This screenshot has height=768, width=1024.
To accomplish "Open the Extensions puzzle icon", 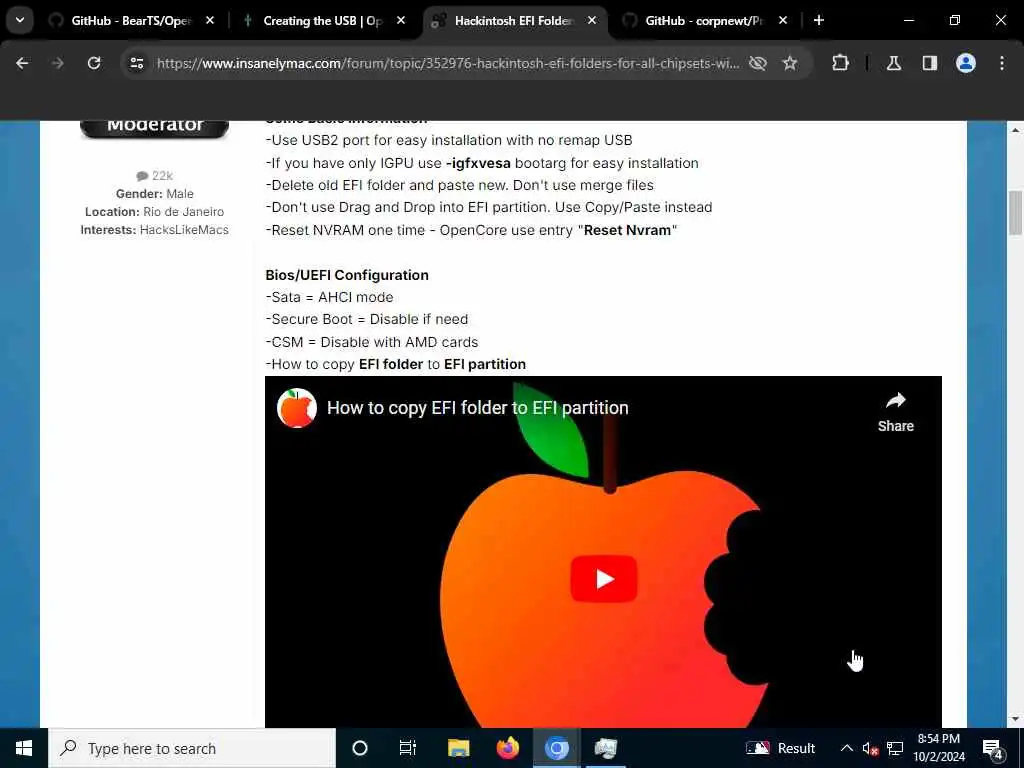I will coord(840,63).
